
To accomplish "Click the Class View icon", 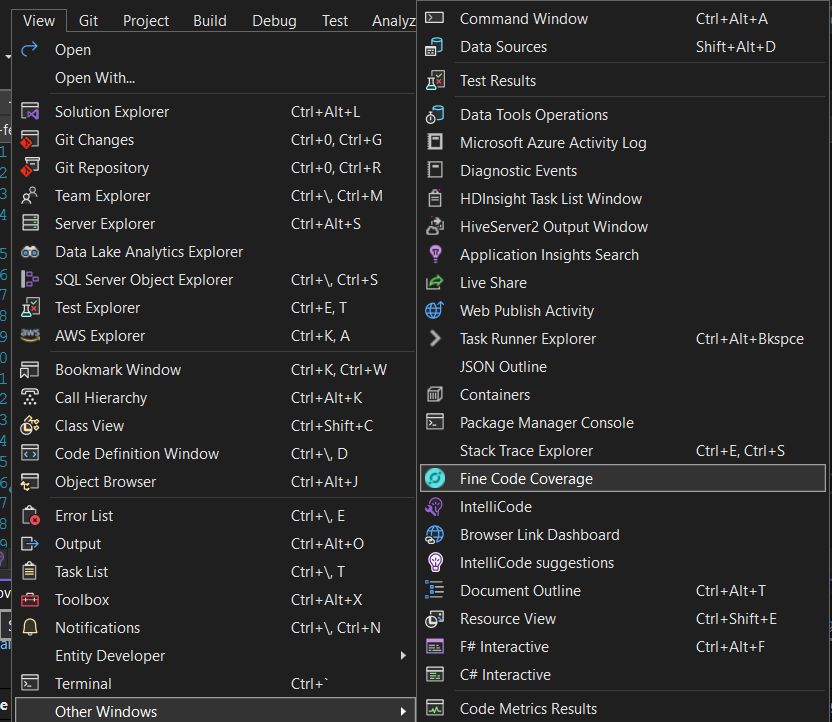I will (30, 425).
